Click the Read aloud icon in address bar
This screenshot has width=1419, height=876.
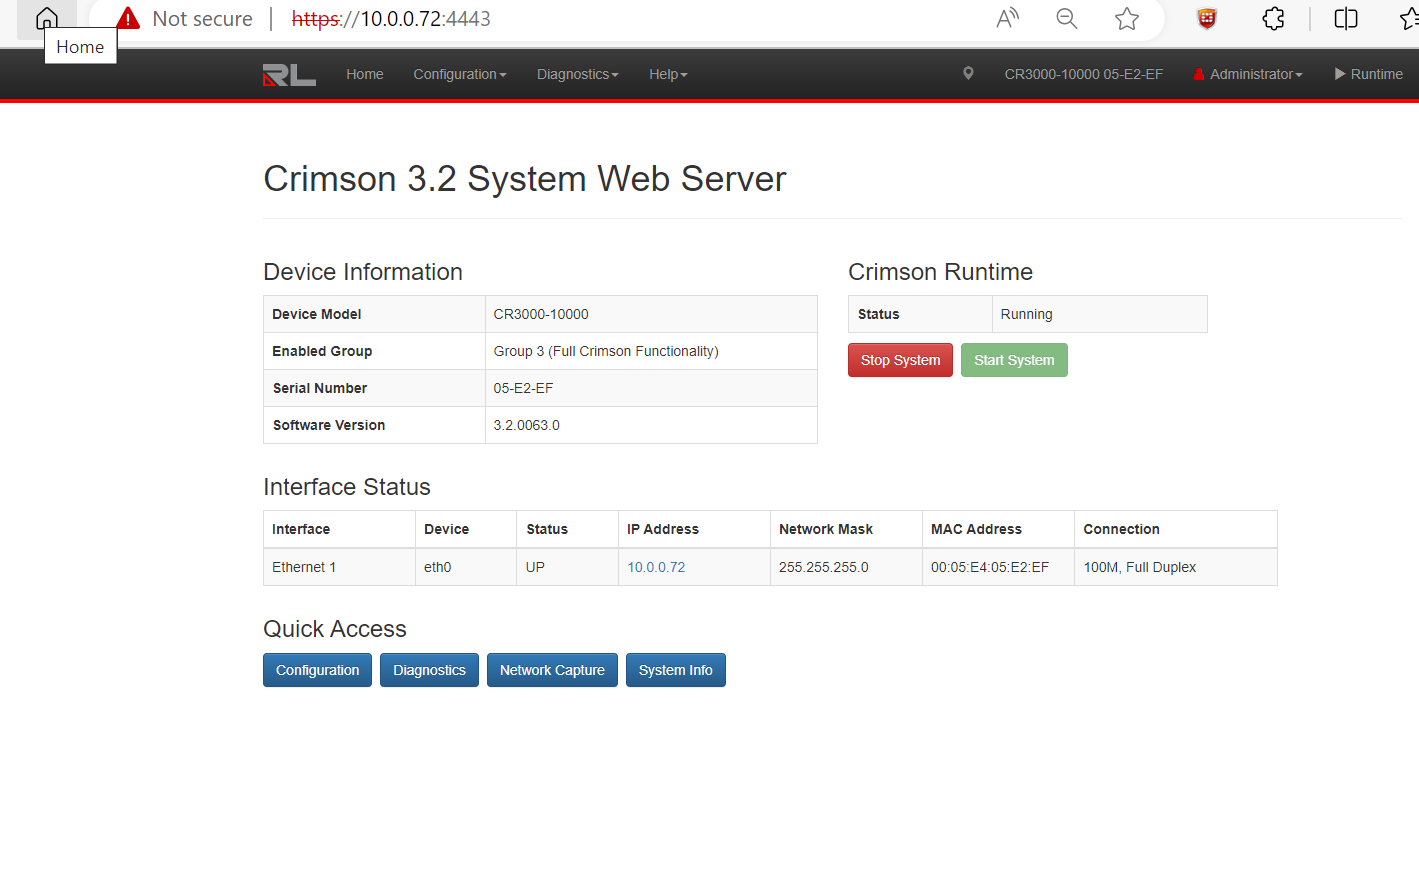[1007, 18]
